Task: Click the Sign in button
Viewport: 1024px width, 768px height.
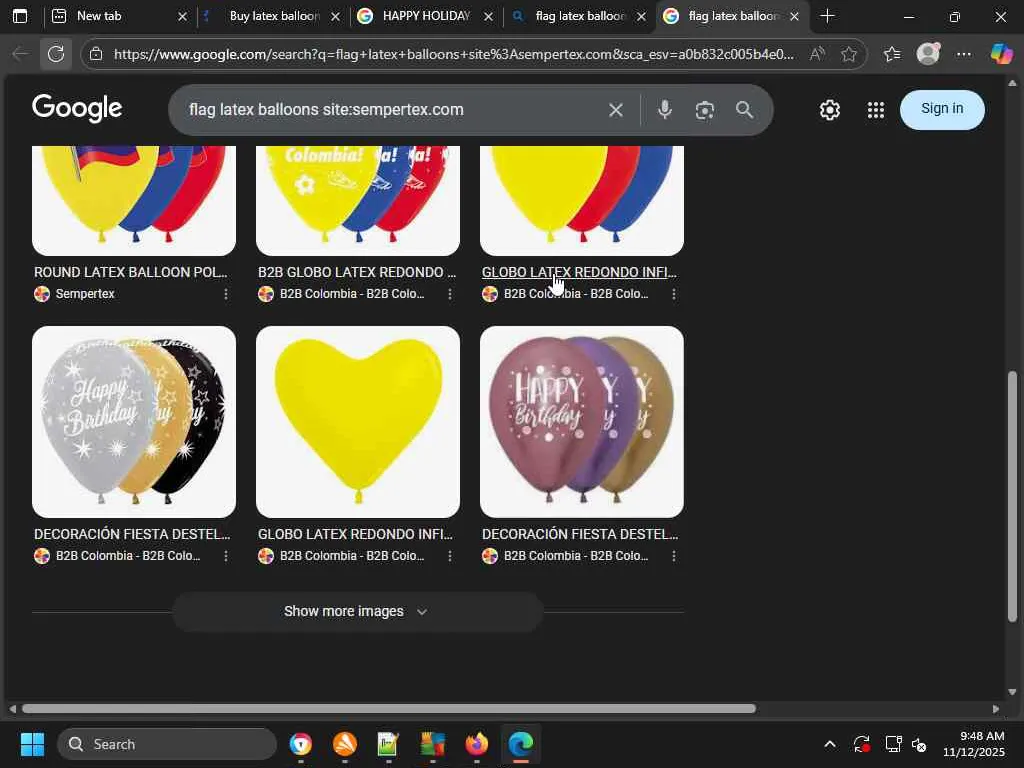Action: coord(942,109)
